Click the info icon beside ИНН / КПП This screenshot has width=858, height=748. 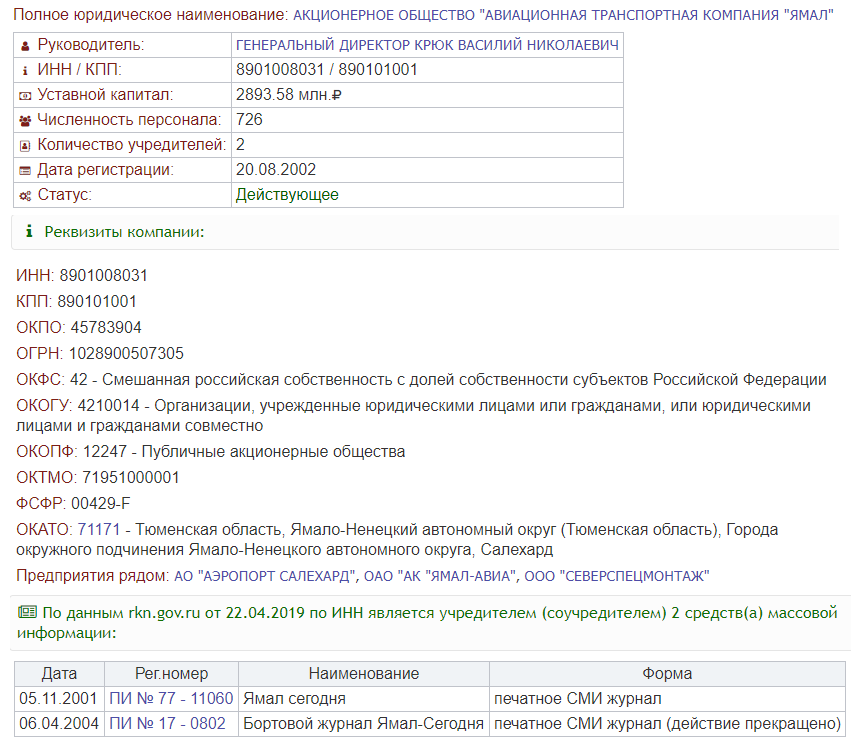coord(25,71)
